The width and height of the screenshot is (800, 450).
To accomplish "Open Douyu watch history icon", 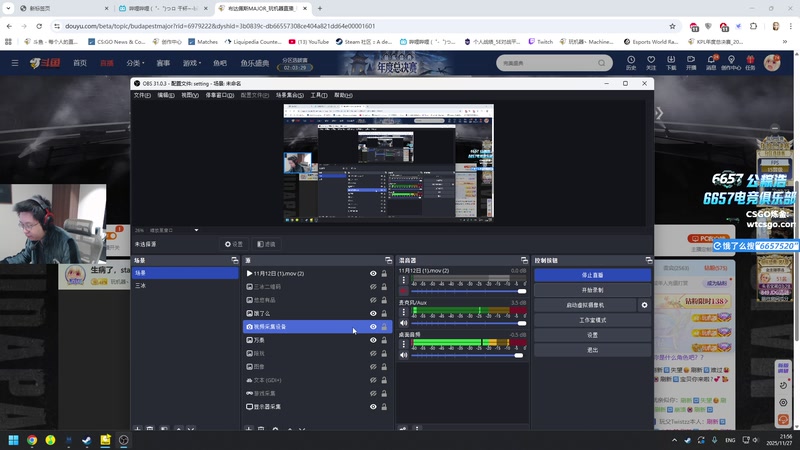I will (631, 63).
